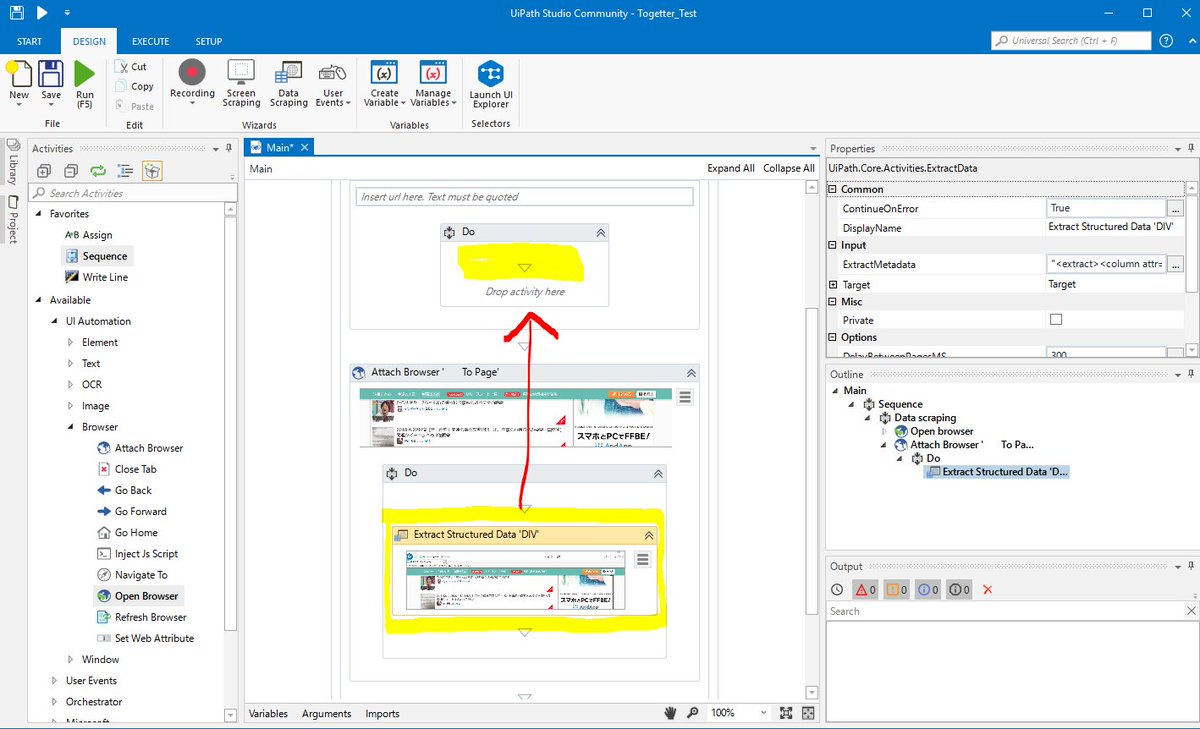Viewport: 1200px width, 729px height.
Task: Select the Go Back activity
Action: [124, 490]
